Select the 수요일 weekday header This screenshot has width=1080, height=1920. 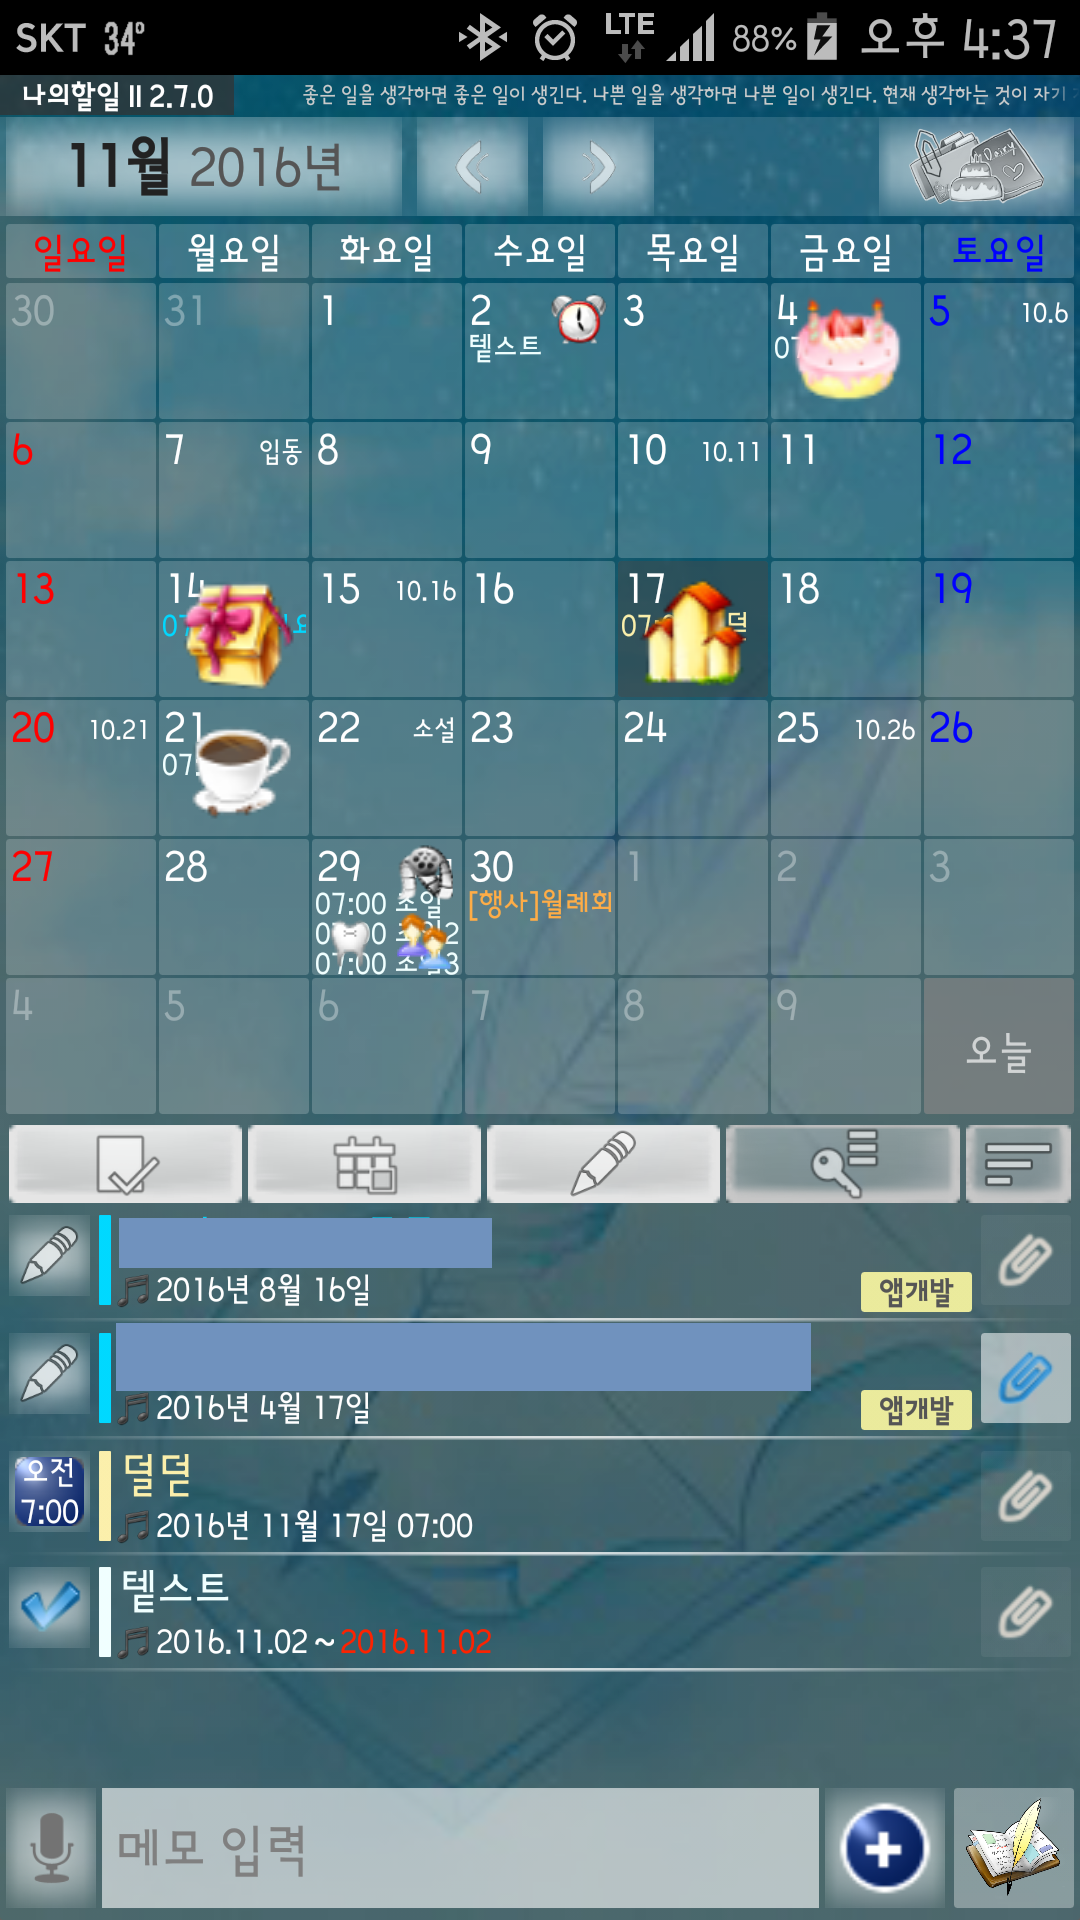point(540,251)
